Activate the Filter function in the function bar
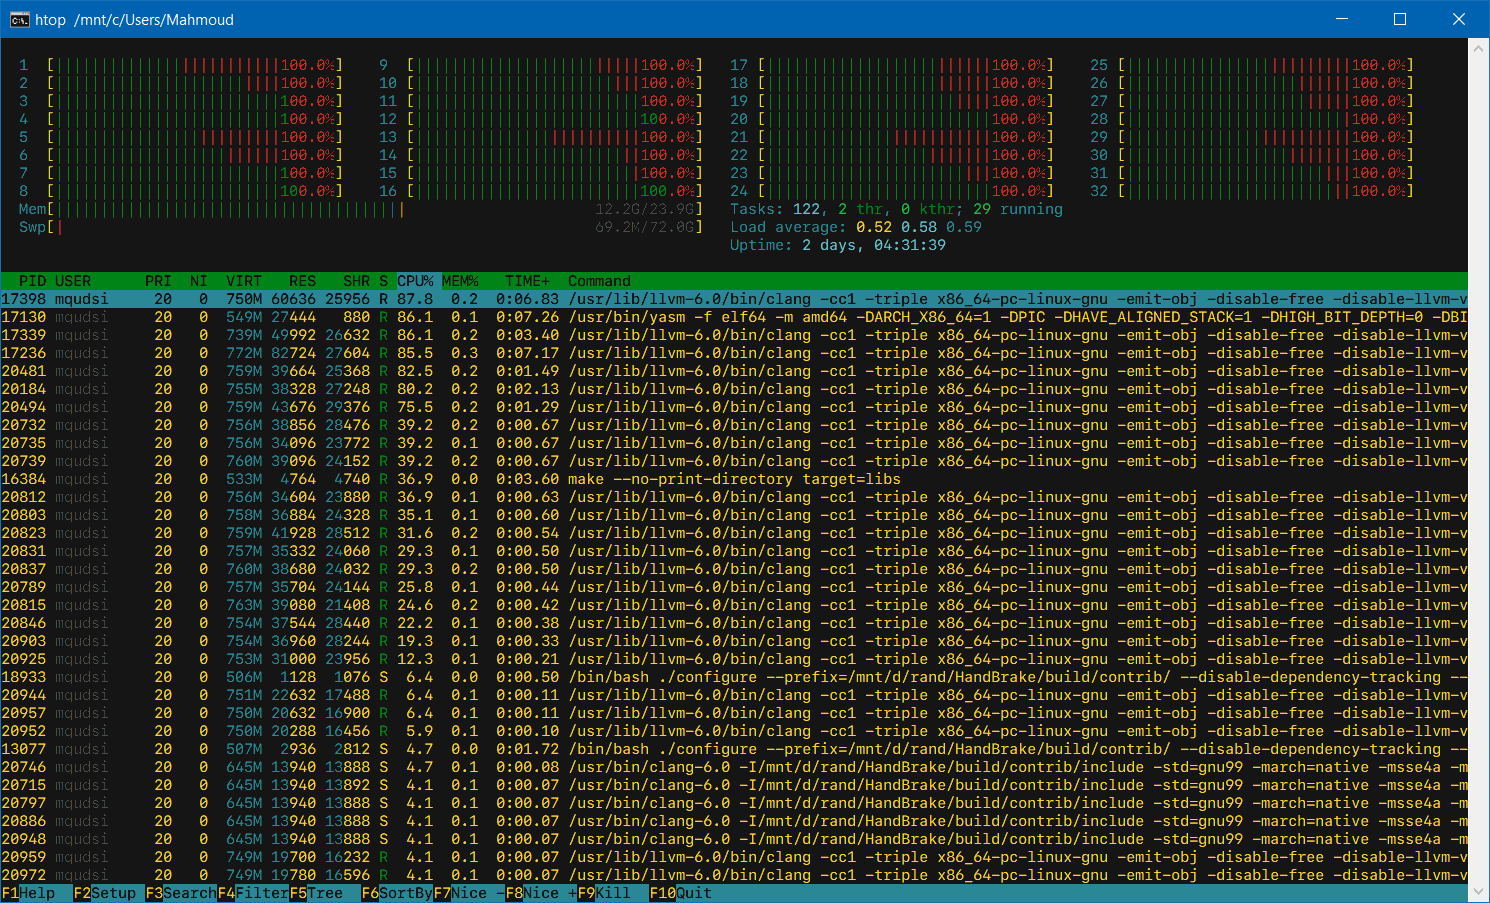 tap(252, 893)
